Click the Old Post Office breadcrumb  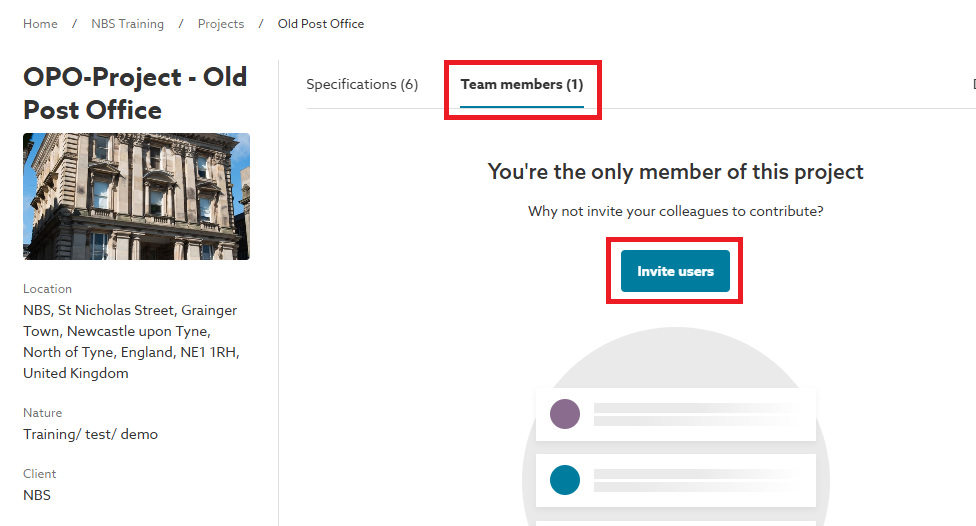321,24
